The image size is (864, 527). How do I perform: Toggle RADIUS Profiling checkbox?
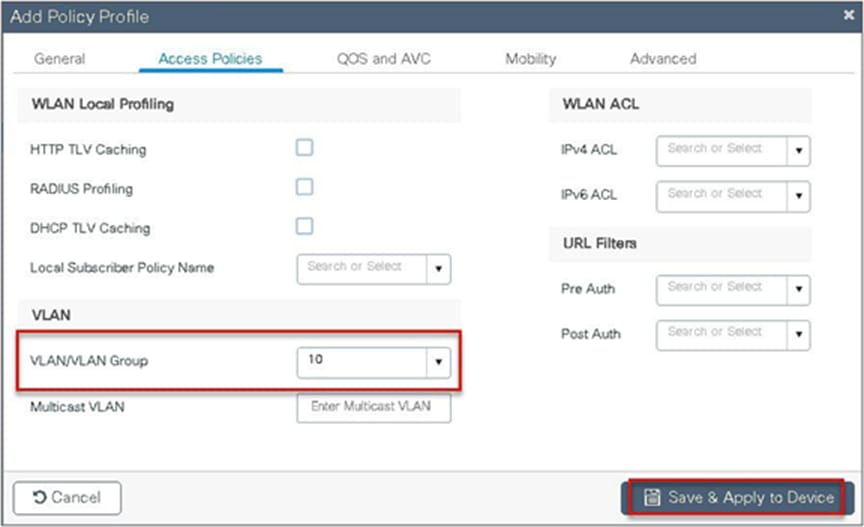(305, 187)
